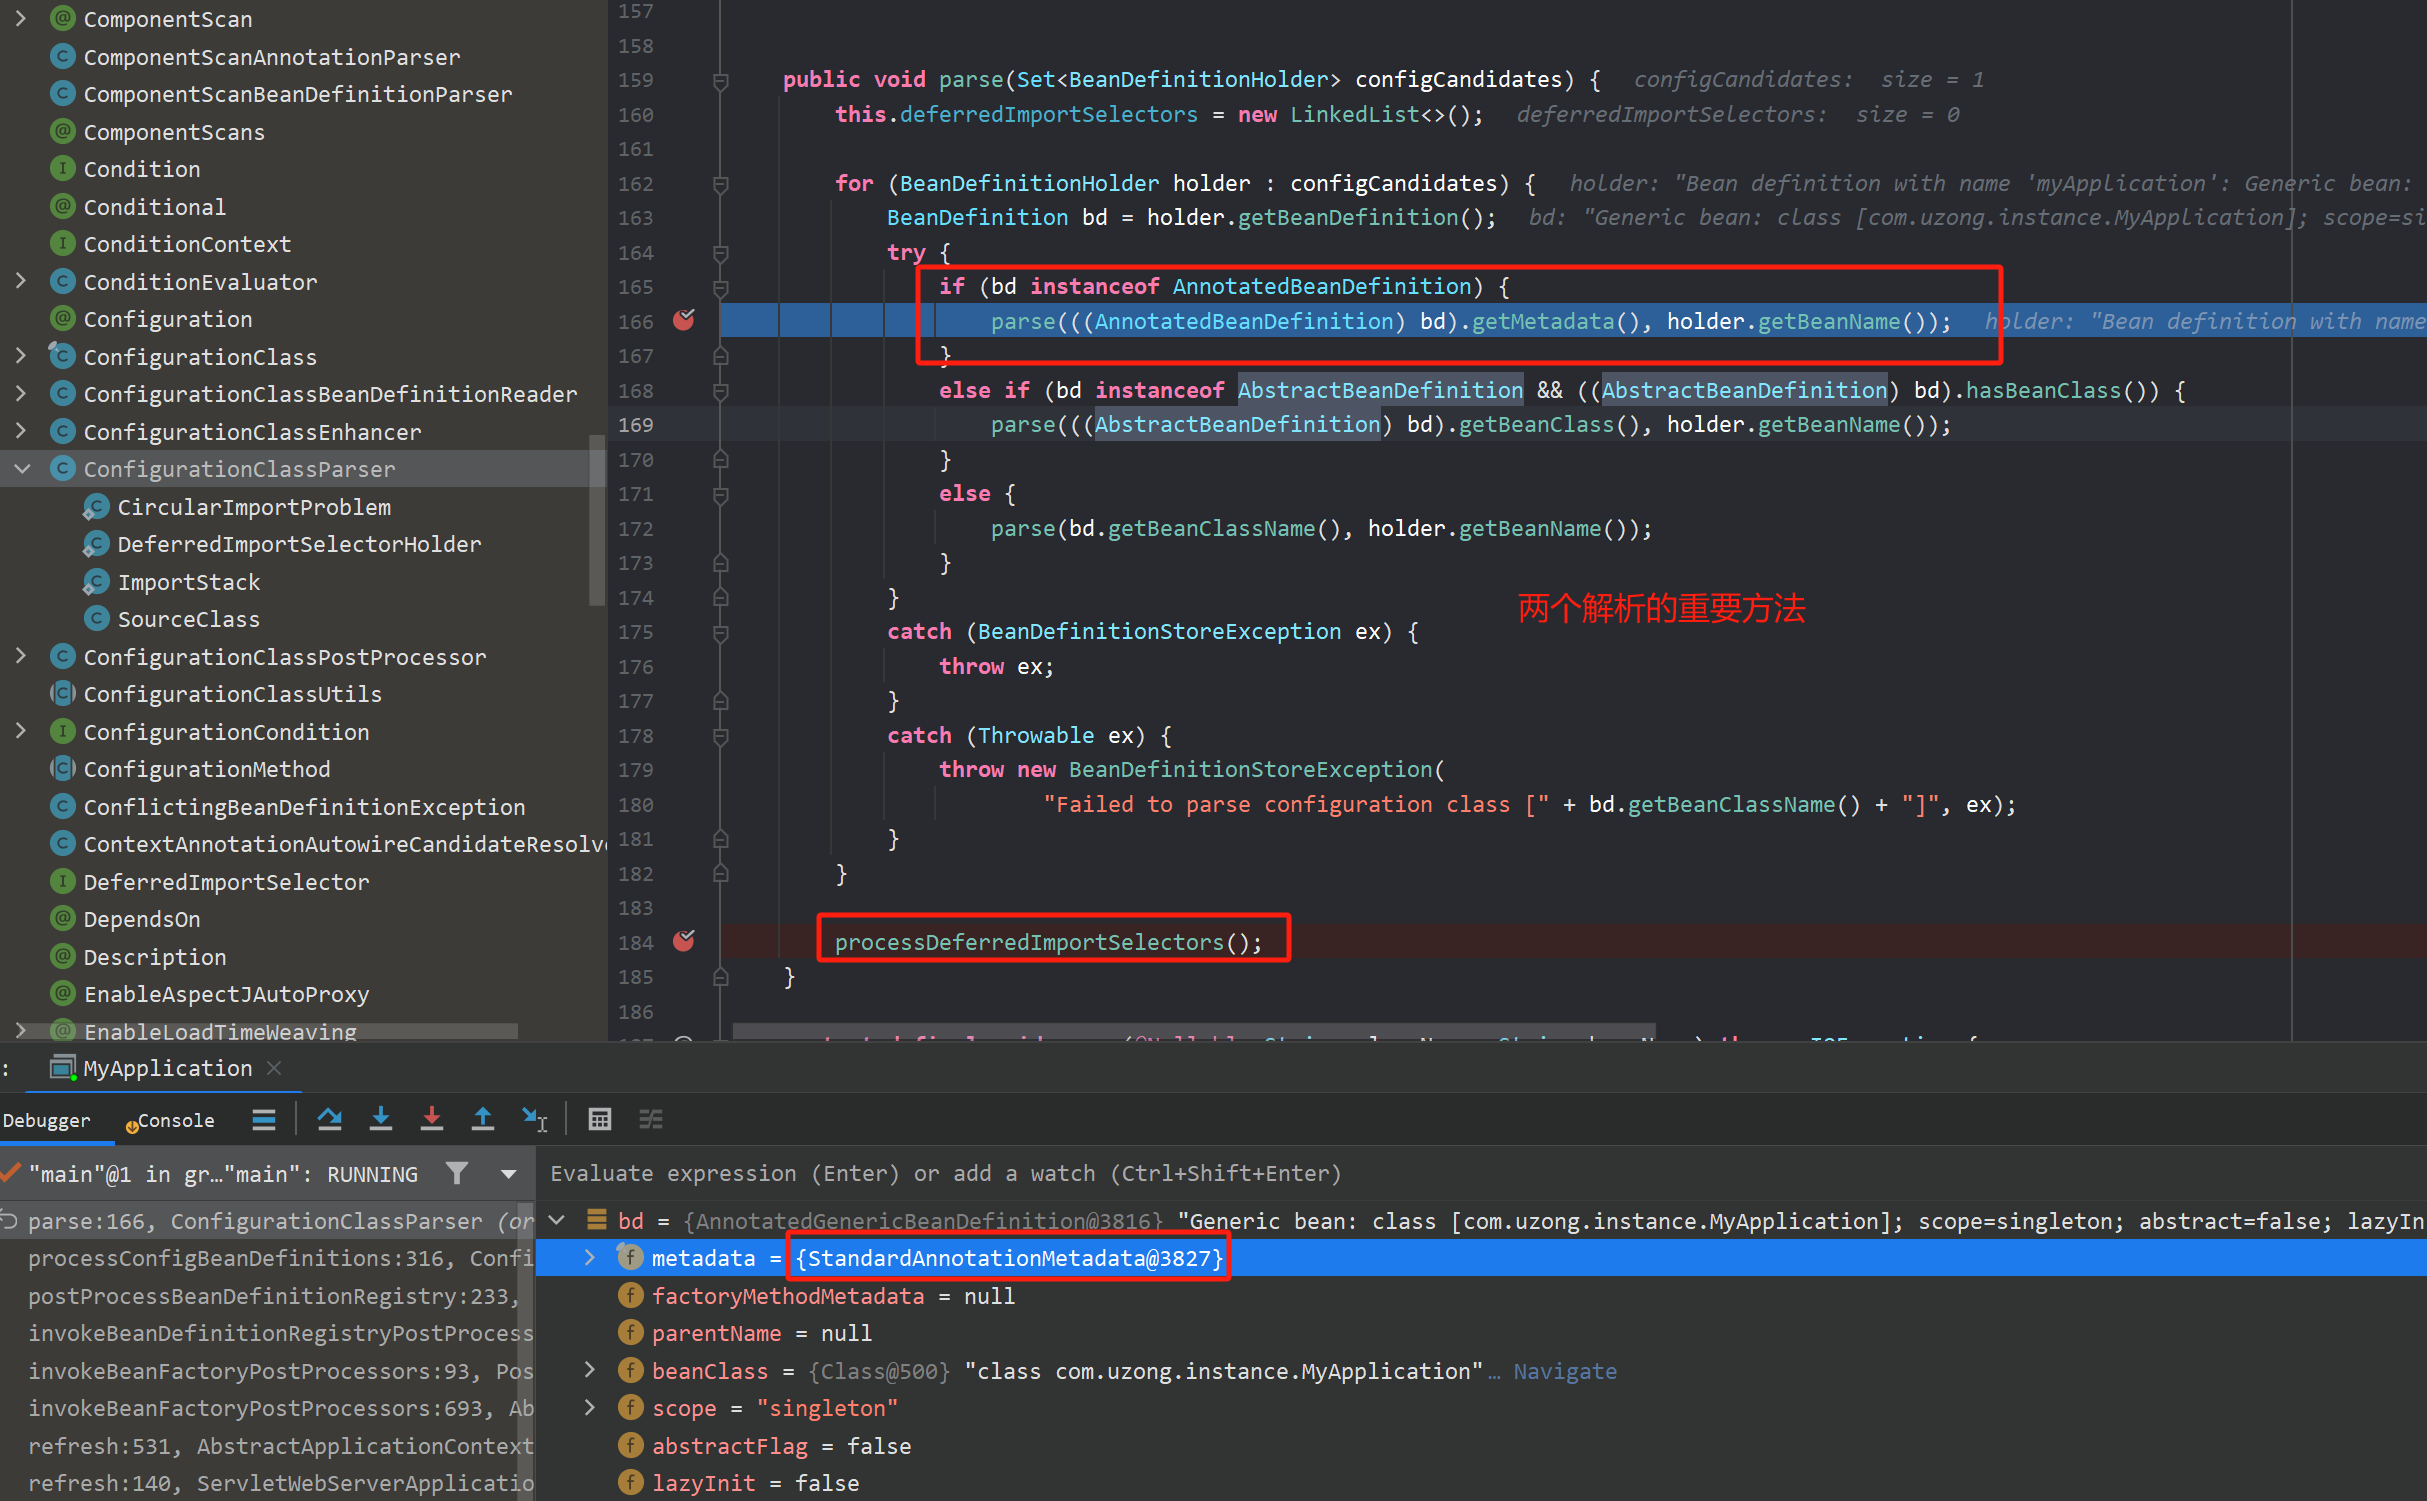Click the project tree vertical scrollbar
This screenshot has height=1501, width=2427.
tap(597, 520)
